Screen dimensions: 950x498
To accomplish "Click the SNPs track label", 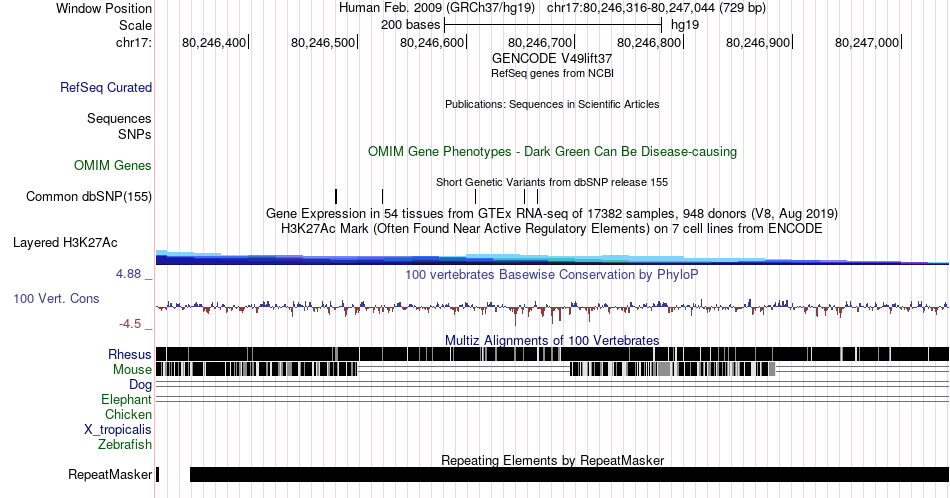I will [135, 134].
